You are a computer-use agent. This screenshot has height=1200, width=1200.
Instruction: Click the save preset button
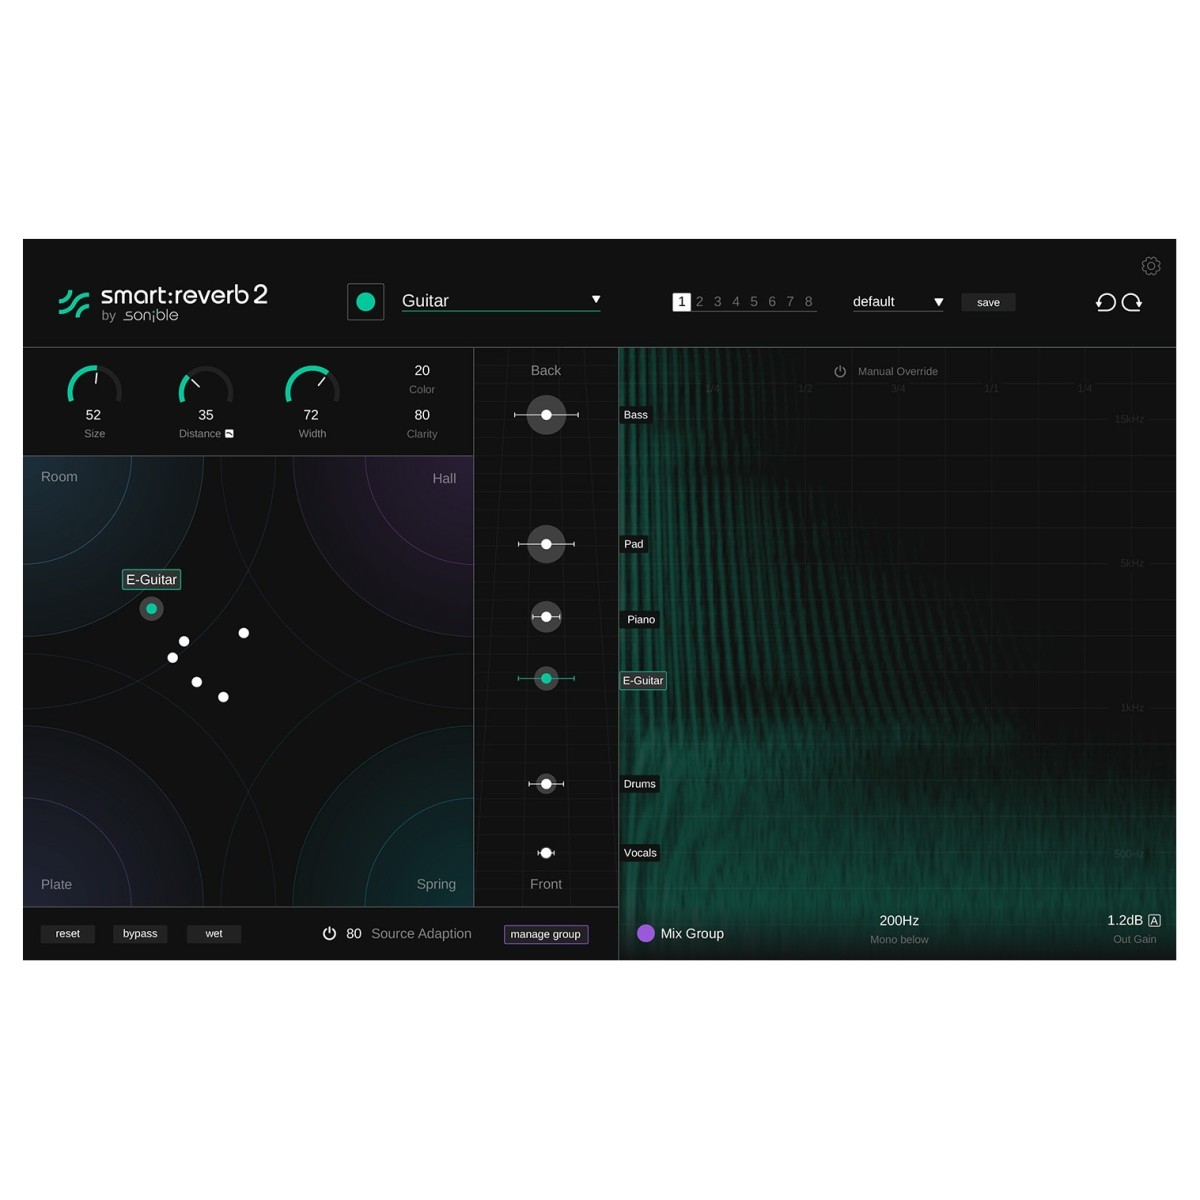988,302
